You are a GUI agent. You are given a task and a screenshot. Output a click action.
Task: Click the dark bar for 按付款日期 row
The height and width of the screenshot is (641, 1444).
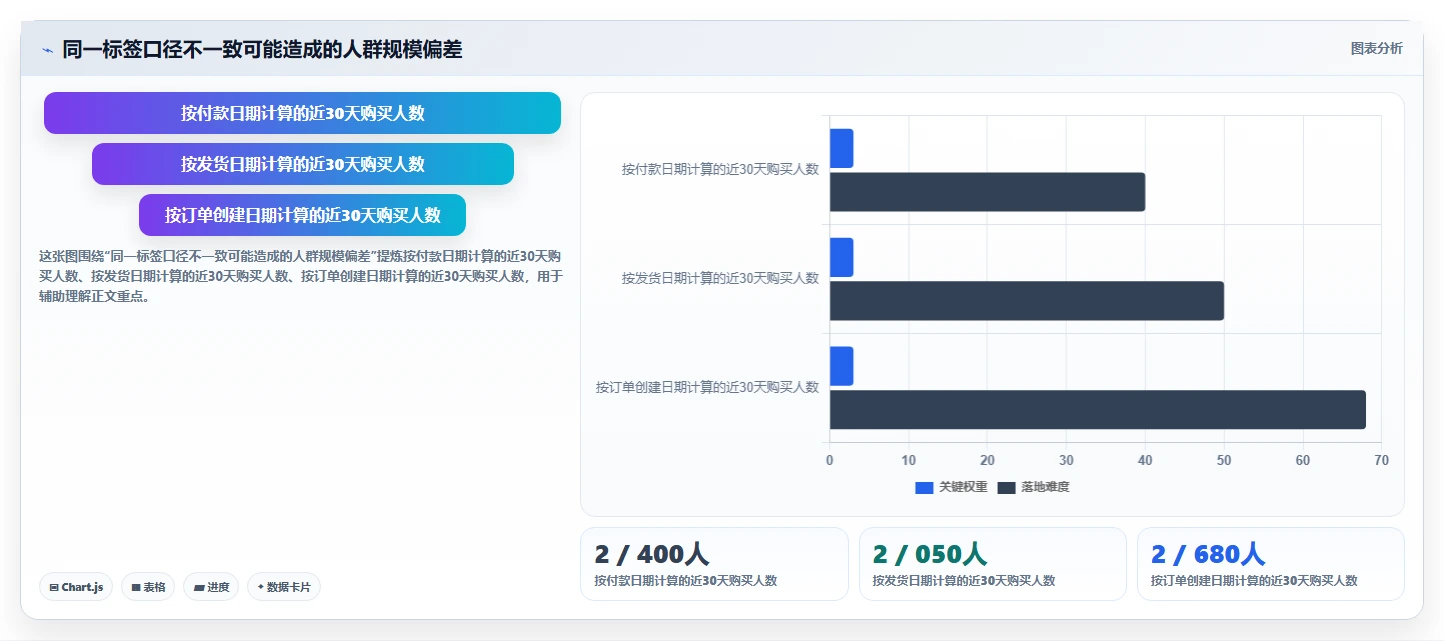[x=987, y=192]
